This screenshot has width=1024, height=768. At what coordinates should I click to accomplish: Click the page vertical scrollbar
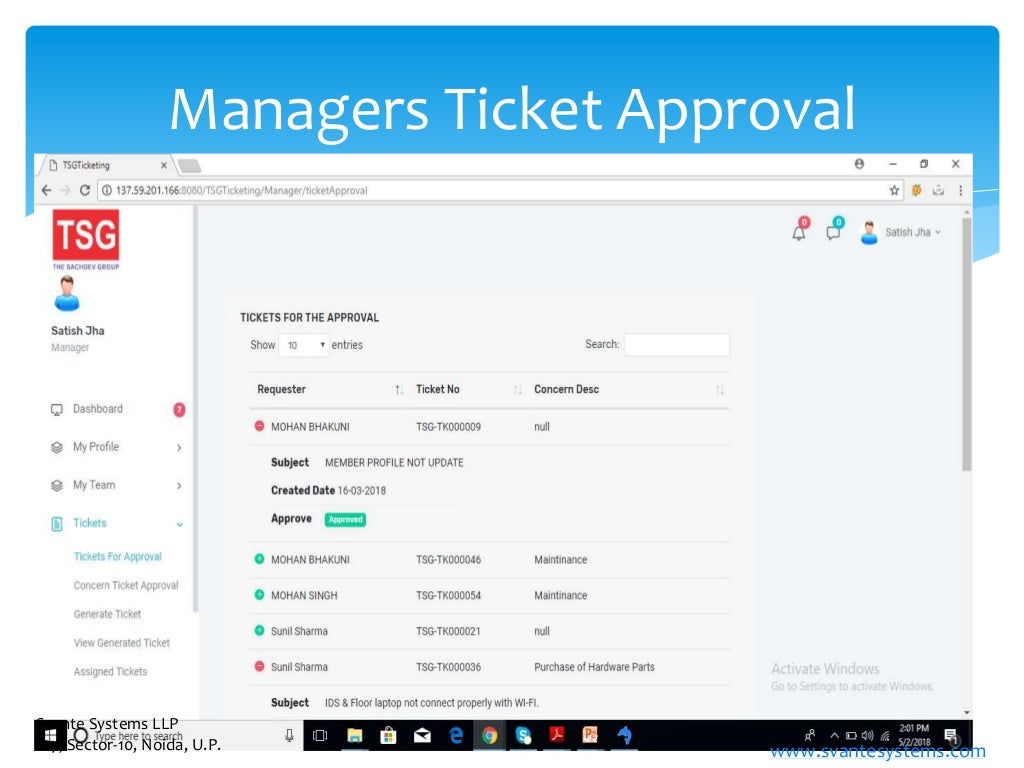967,344
